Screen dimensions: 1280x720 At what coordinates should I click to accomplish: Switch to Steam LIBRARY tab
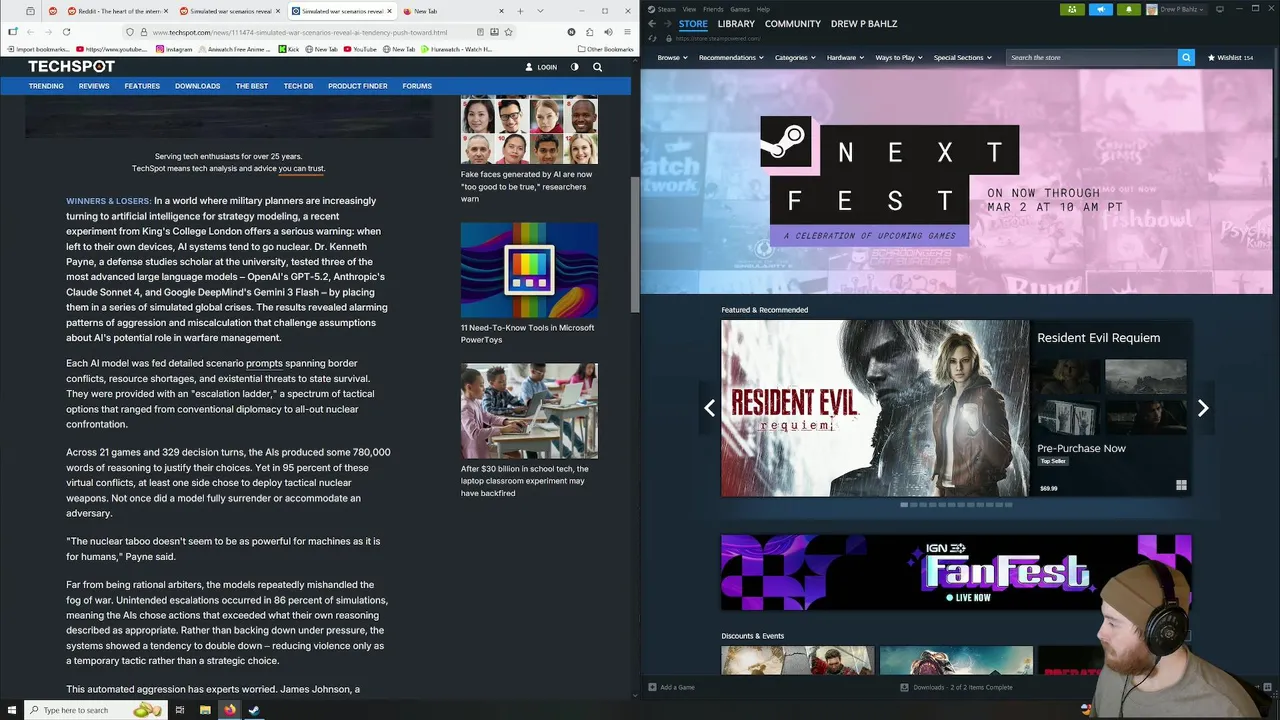click(736, 23)
